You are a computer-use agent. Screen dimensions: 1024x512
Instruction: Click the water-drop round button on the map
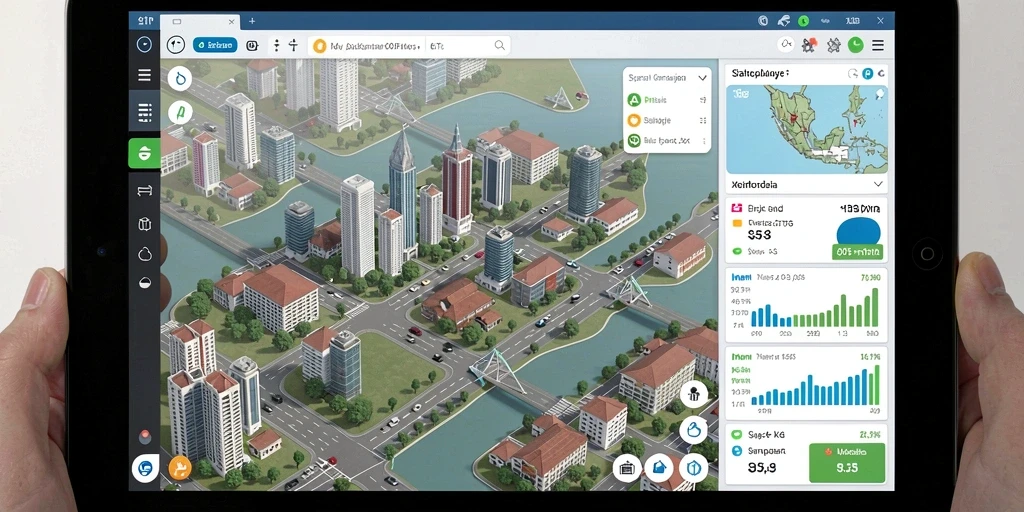(x=180, y=78)
